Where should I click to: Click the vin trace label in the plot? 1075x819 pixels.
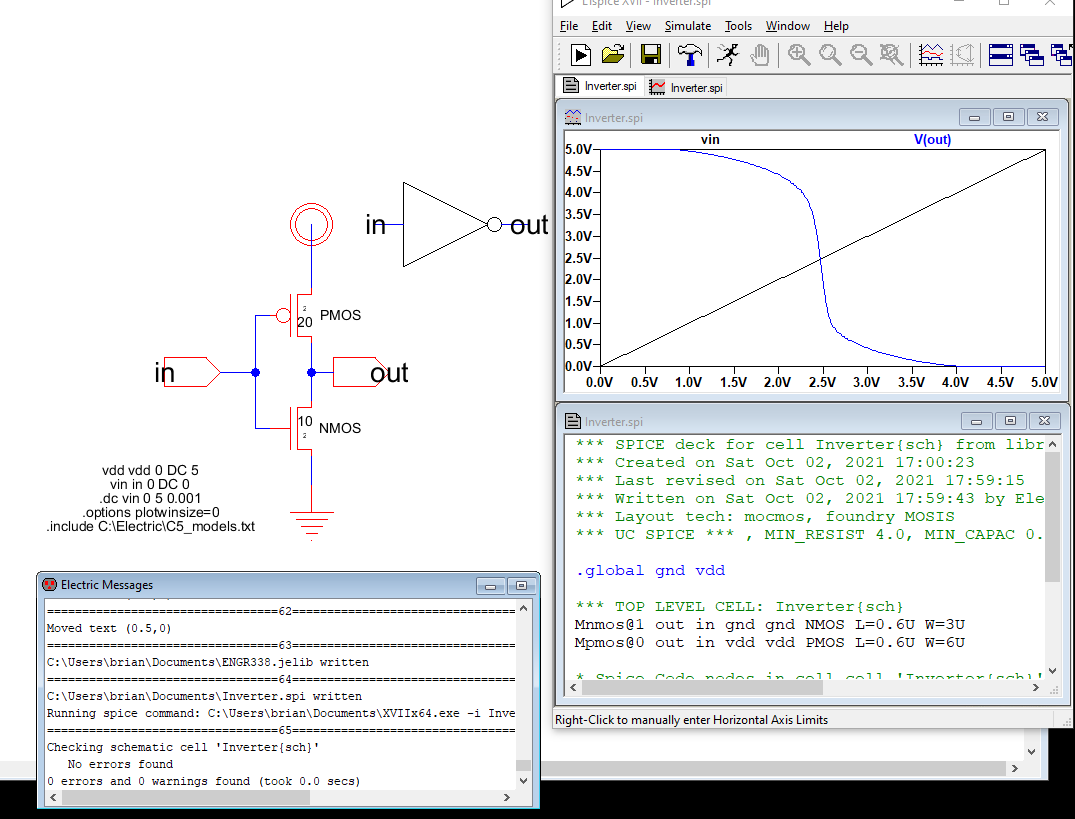710,140
